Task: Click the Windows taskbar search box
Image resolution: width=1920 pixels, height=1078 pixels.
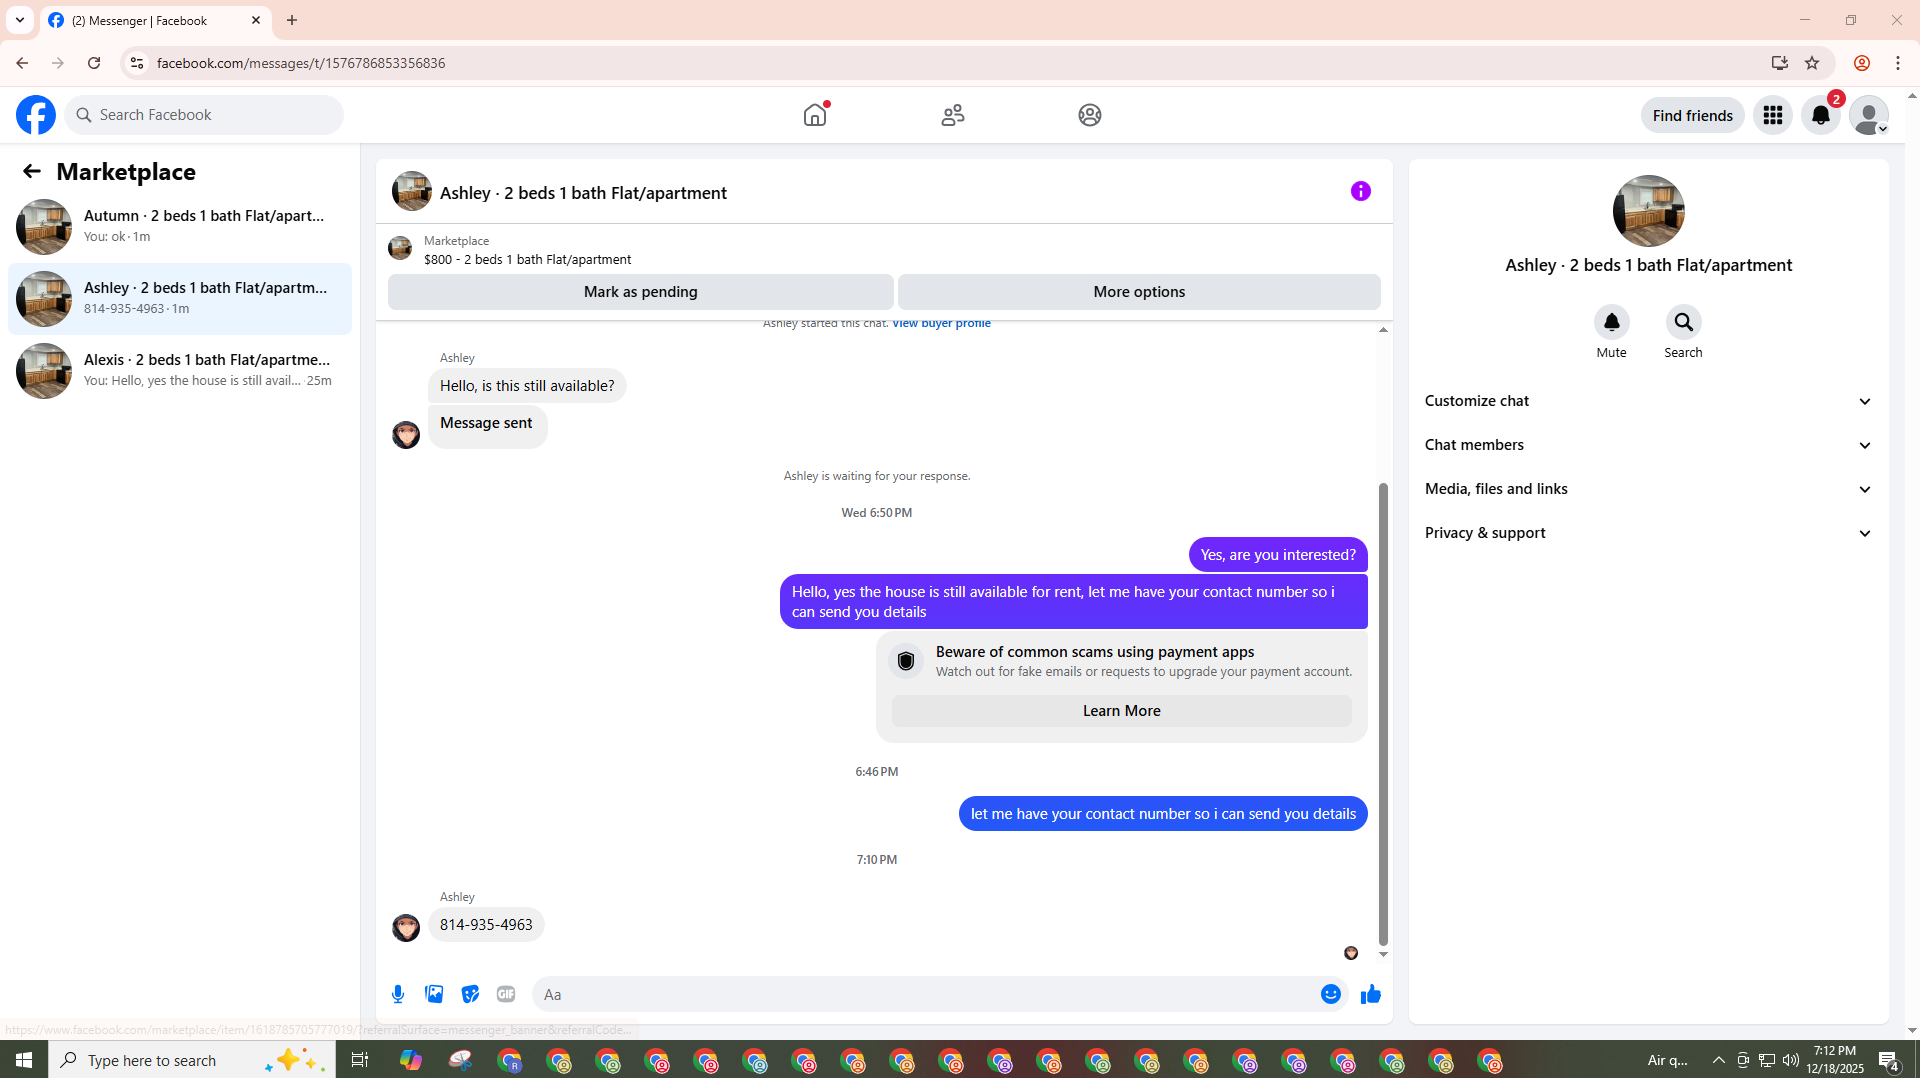Action: point(192,1060)
